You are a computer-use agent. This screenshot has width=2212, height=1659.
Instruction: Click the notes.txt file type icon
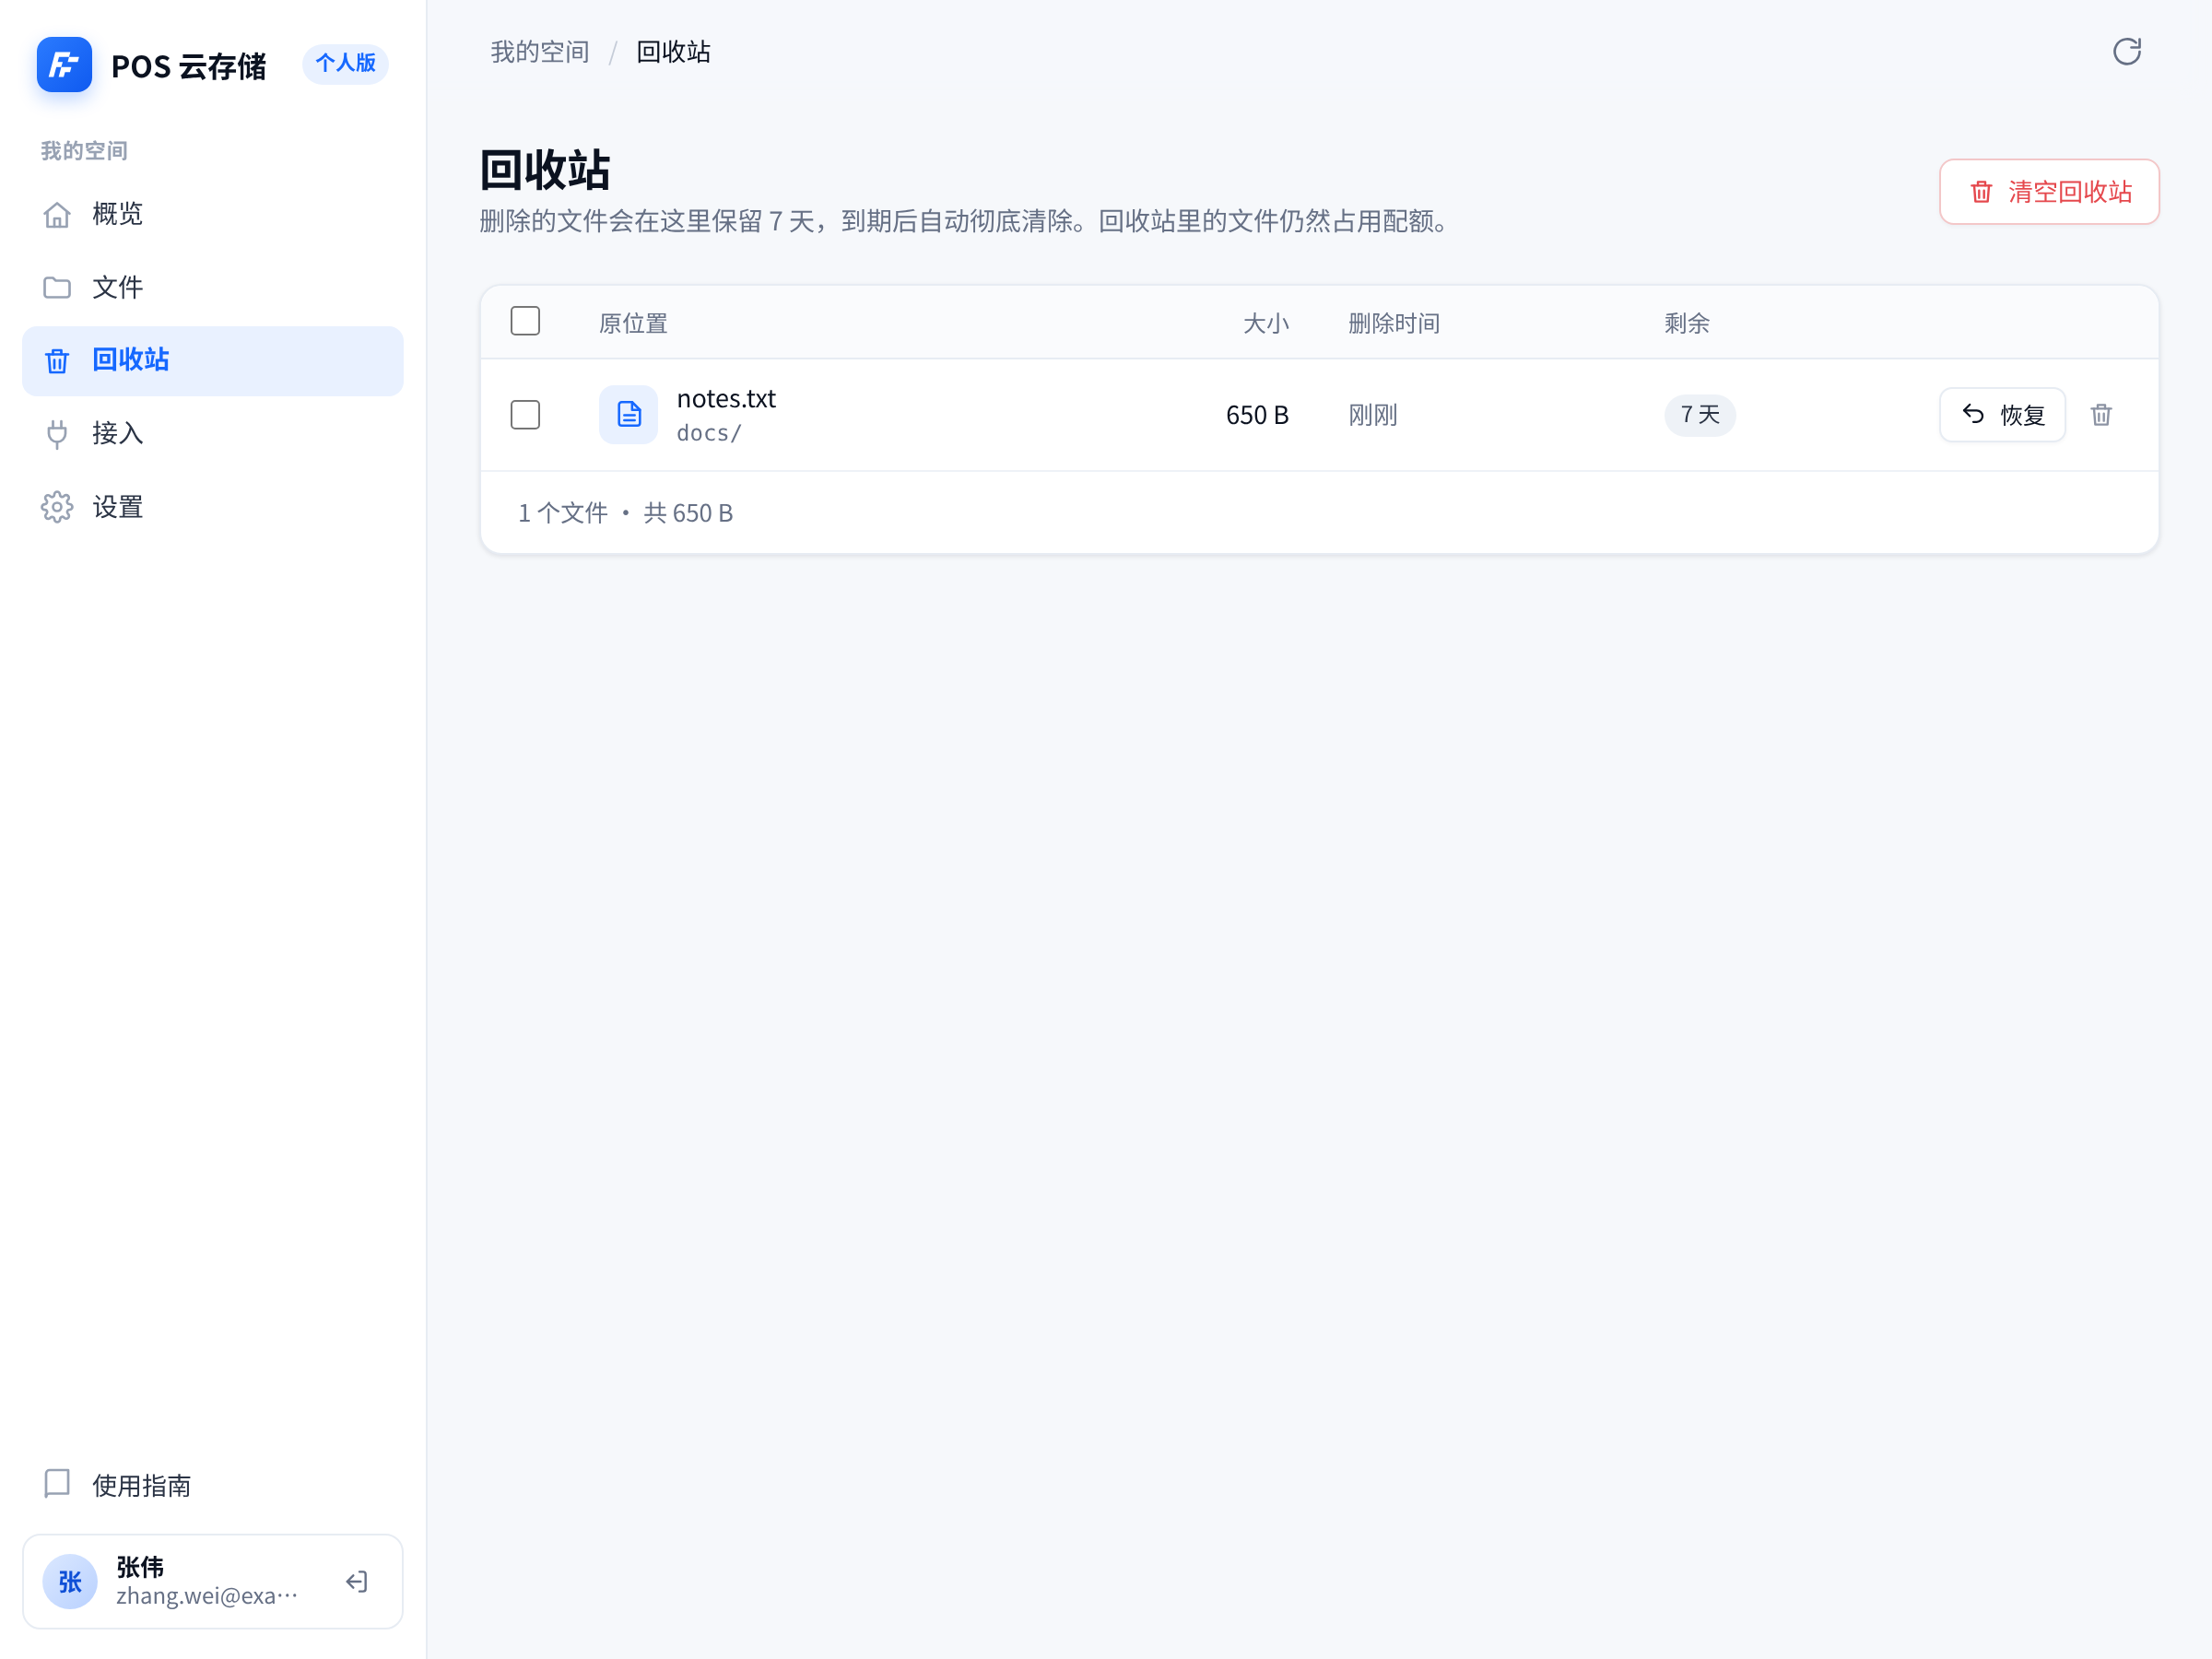[x=628, y=414]
